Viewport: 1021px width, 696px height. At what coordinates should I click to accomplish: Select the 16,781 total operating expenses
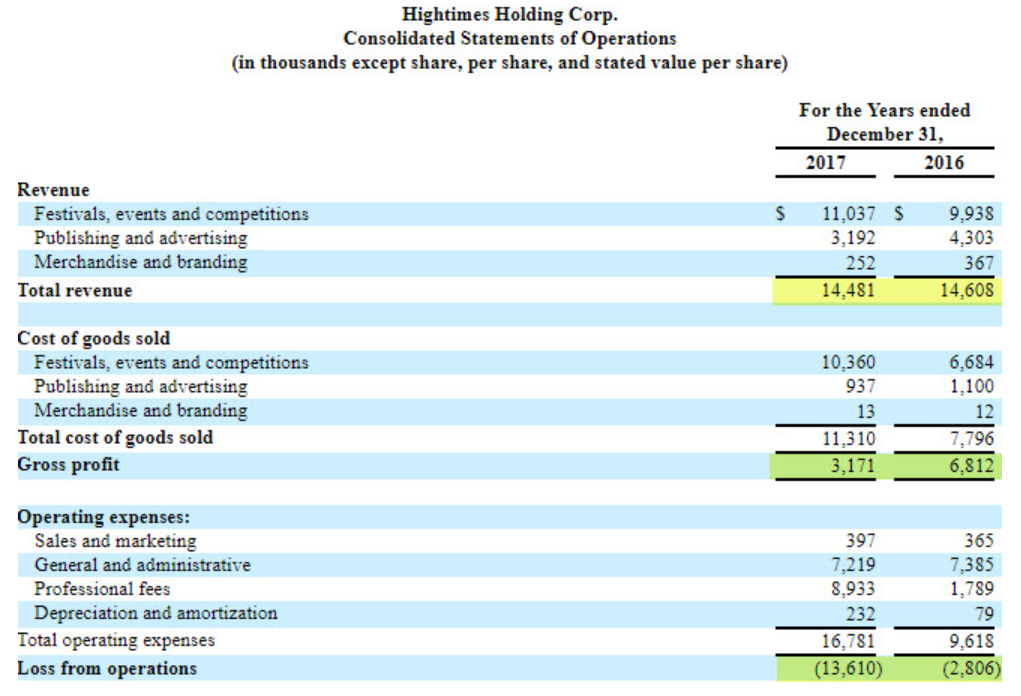tap(848, 641)
